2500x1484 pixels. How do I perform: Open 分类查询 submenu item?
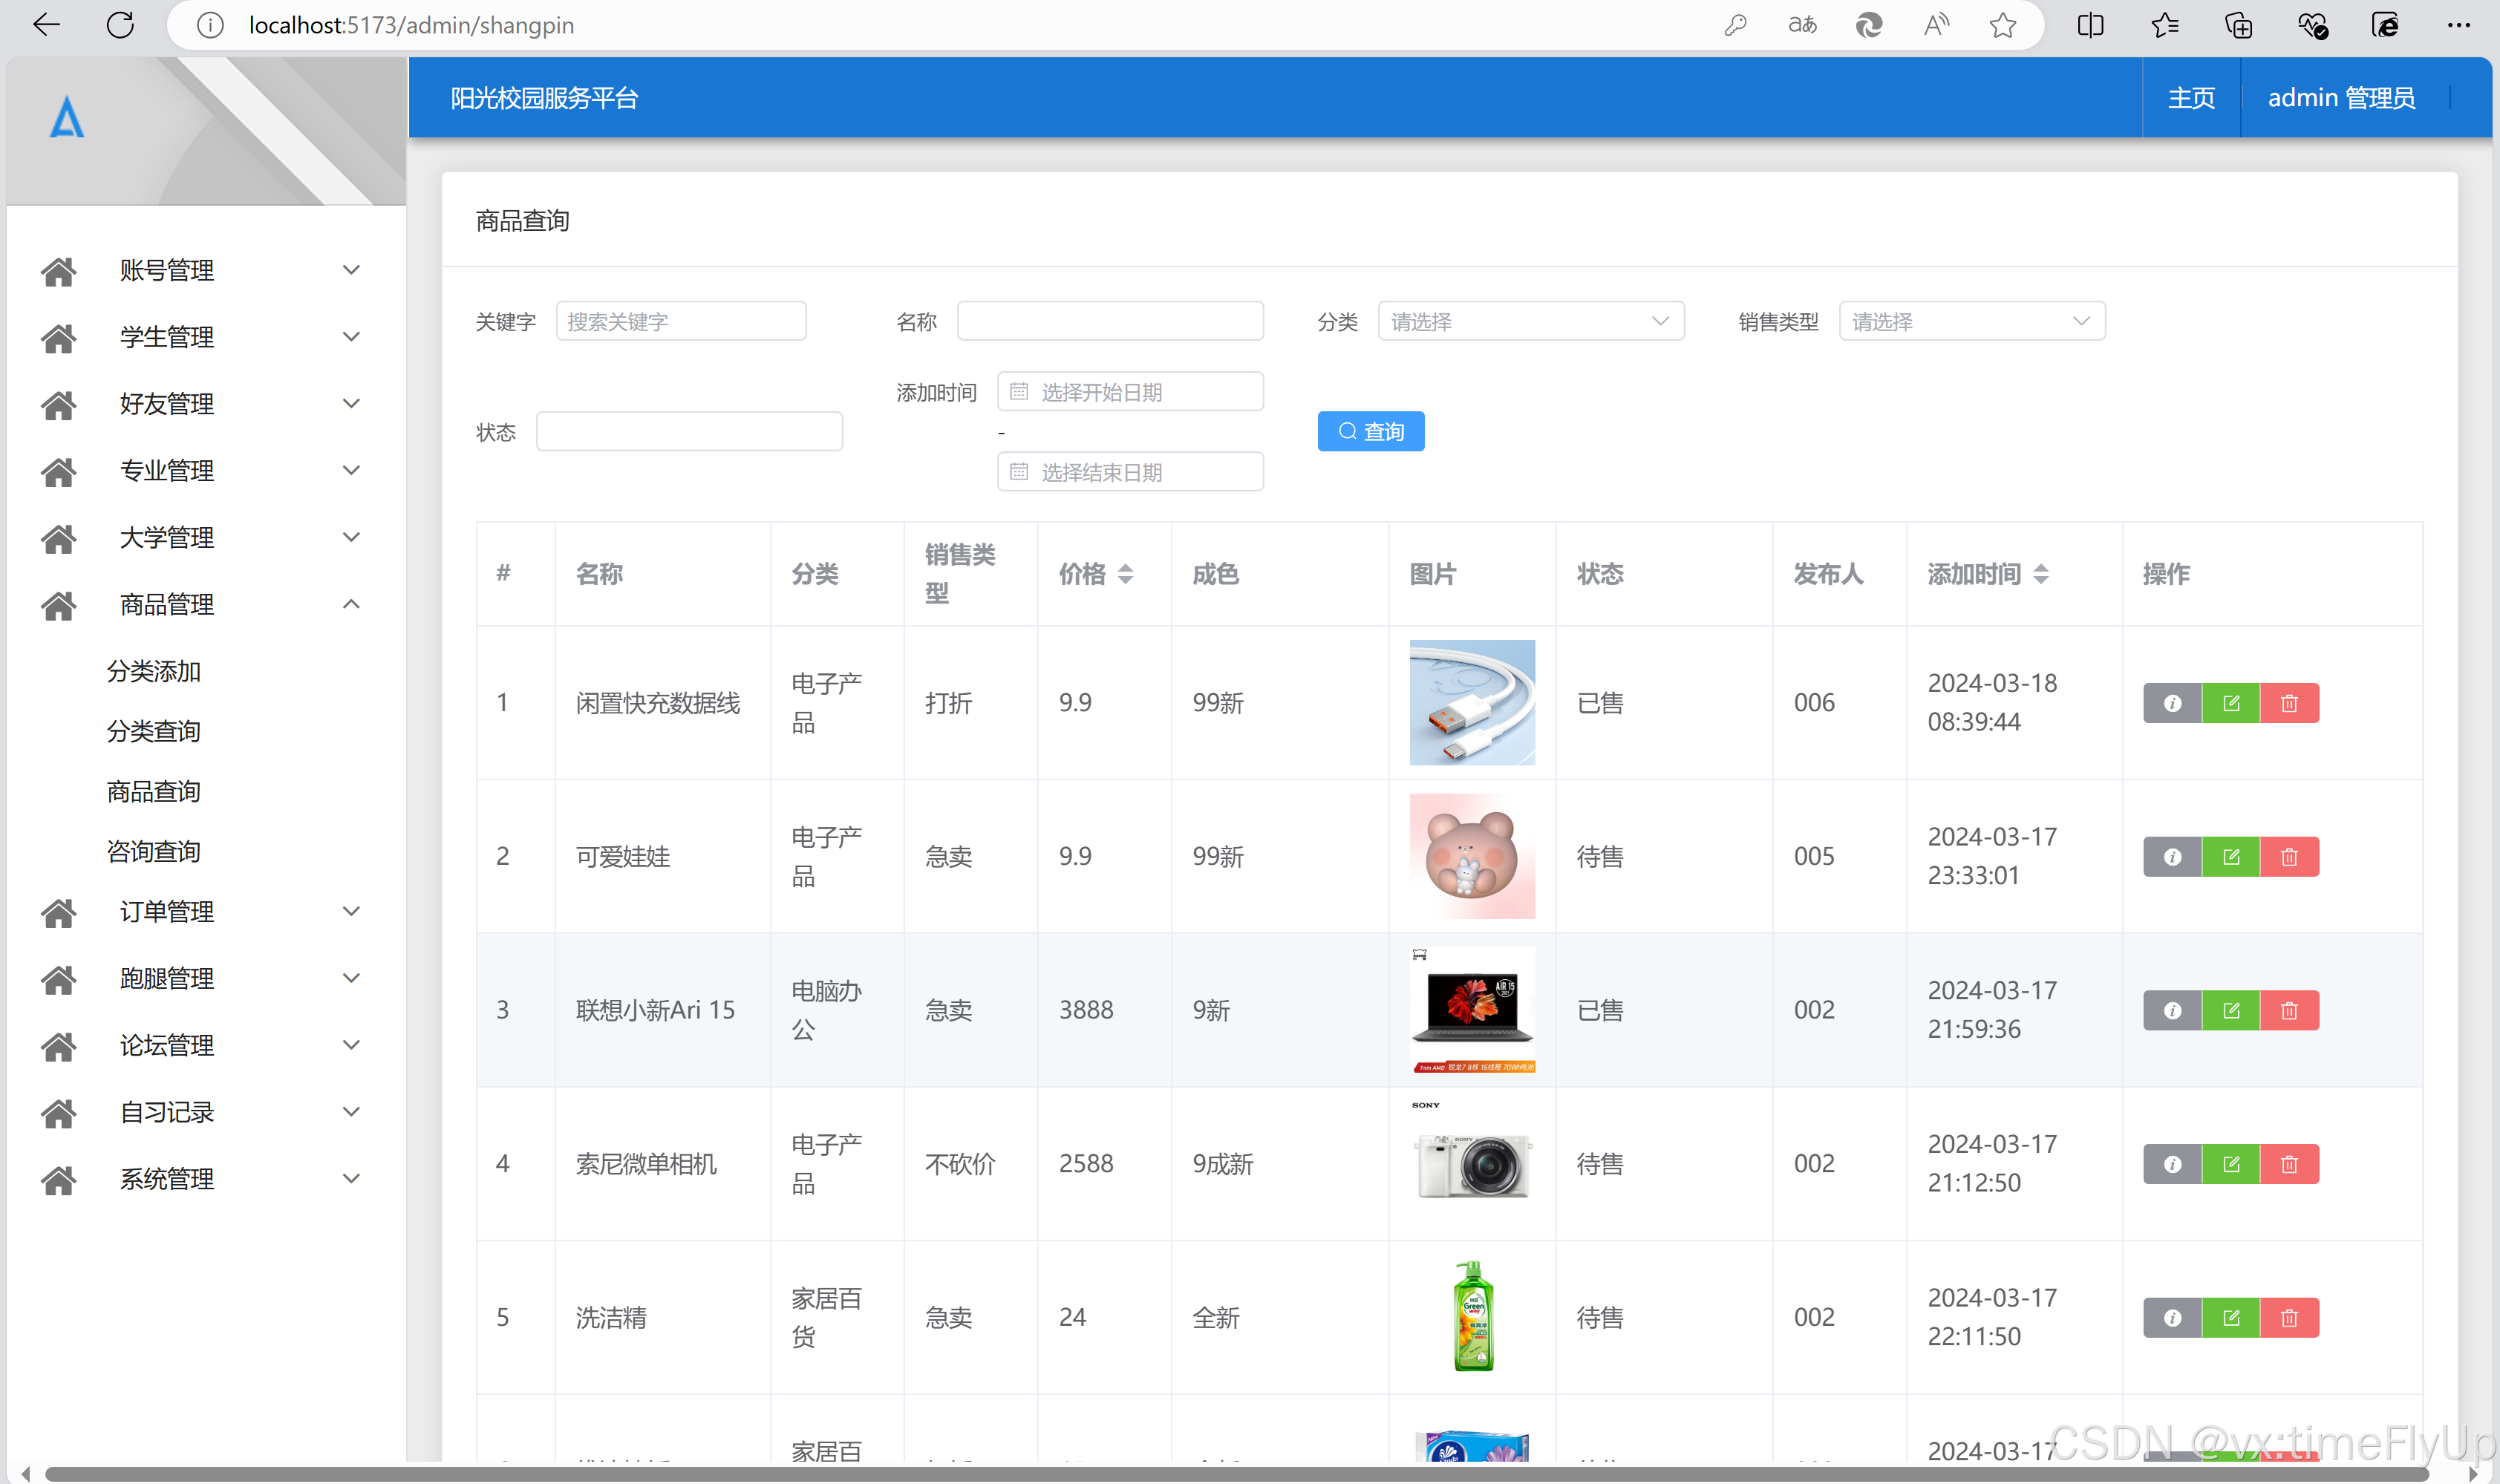click(154, 731)
